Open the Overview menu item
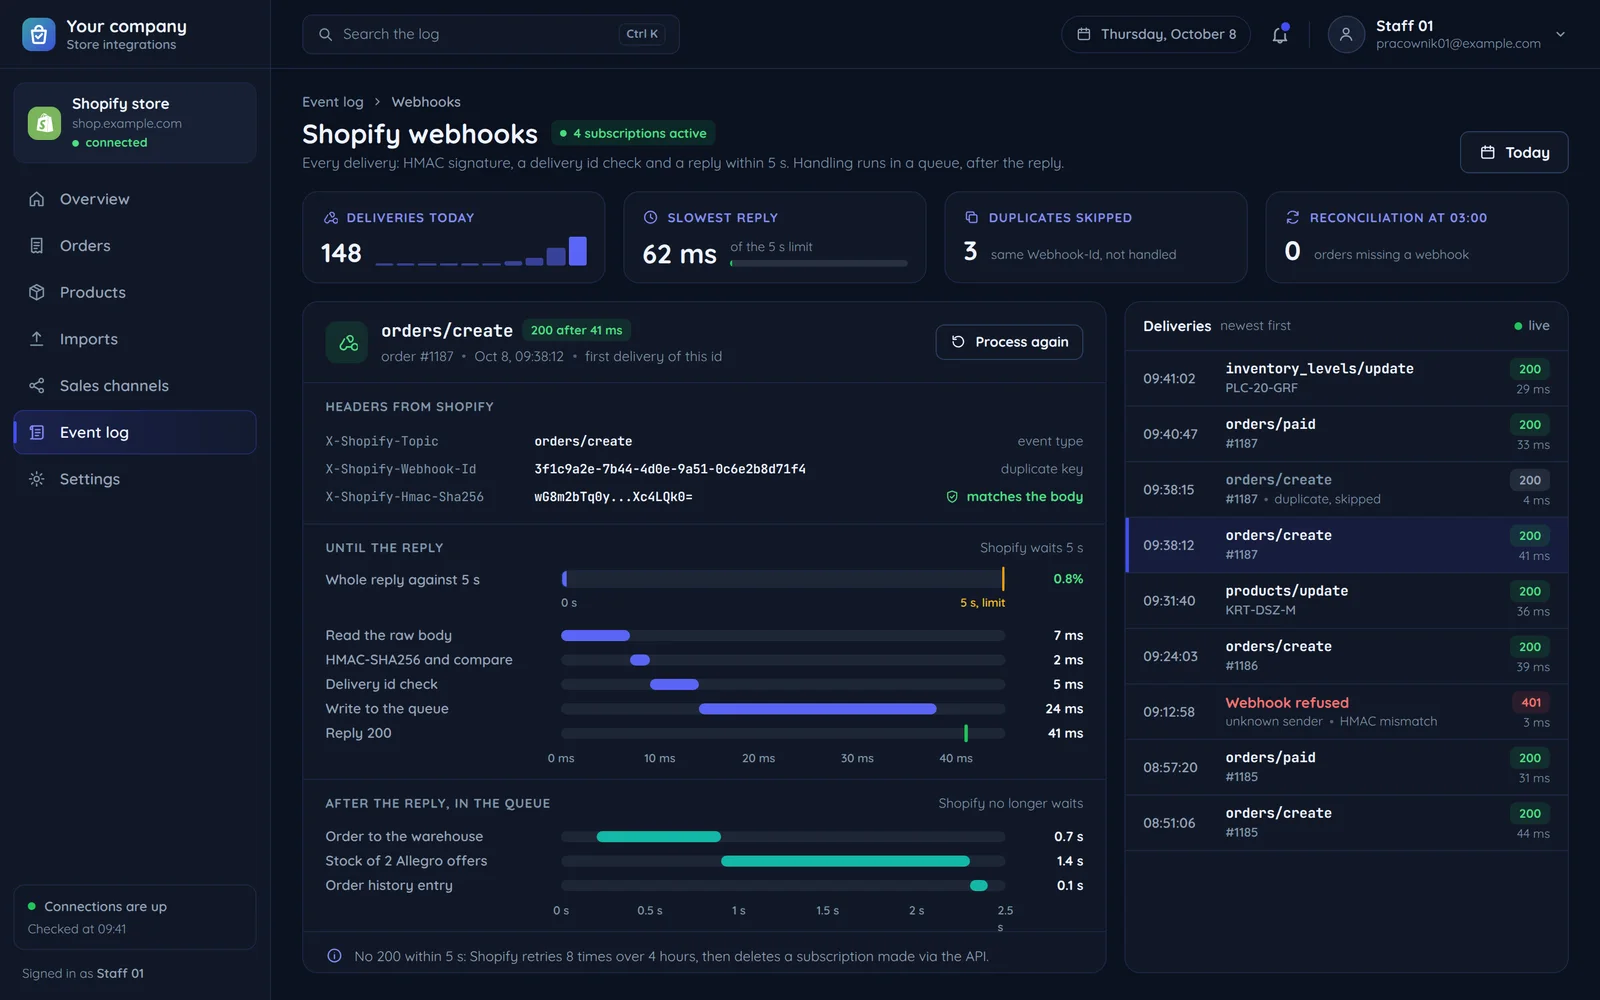This screenshot has height=1000, width=1600. pyautogui.click(x=135, y=199)
